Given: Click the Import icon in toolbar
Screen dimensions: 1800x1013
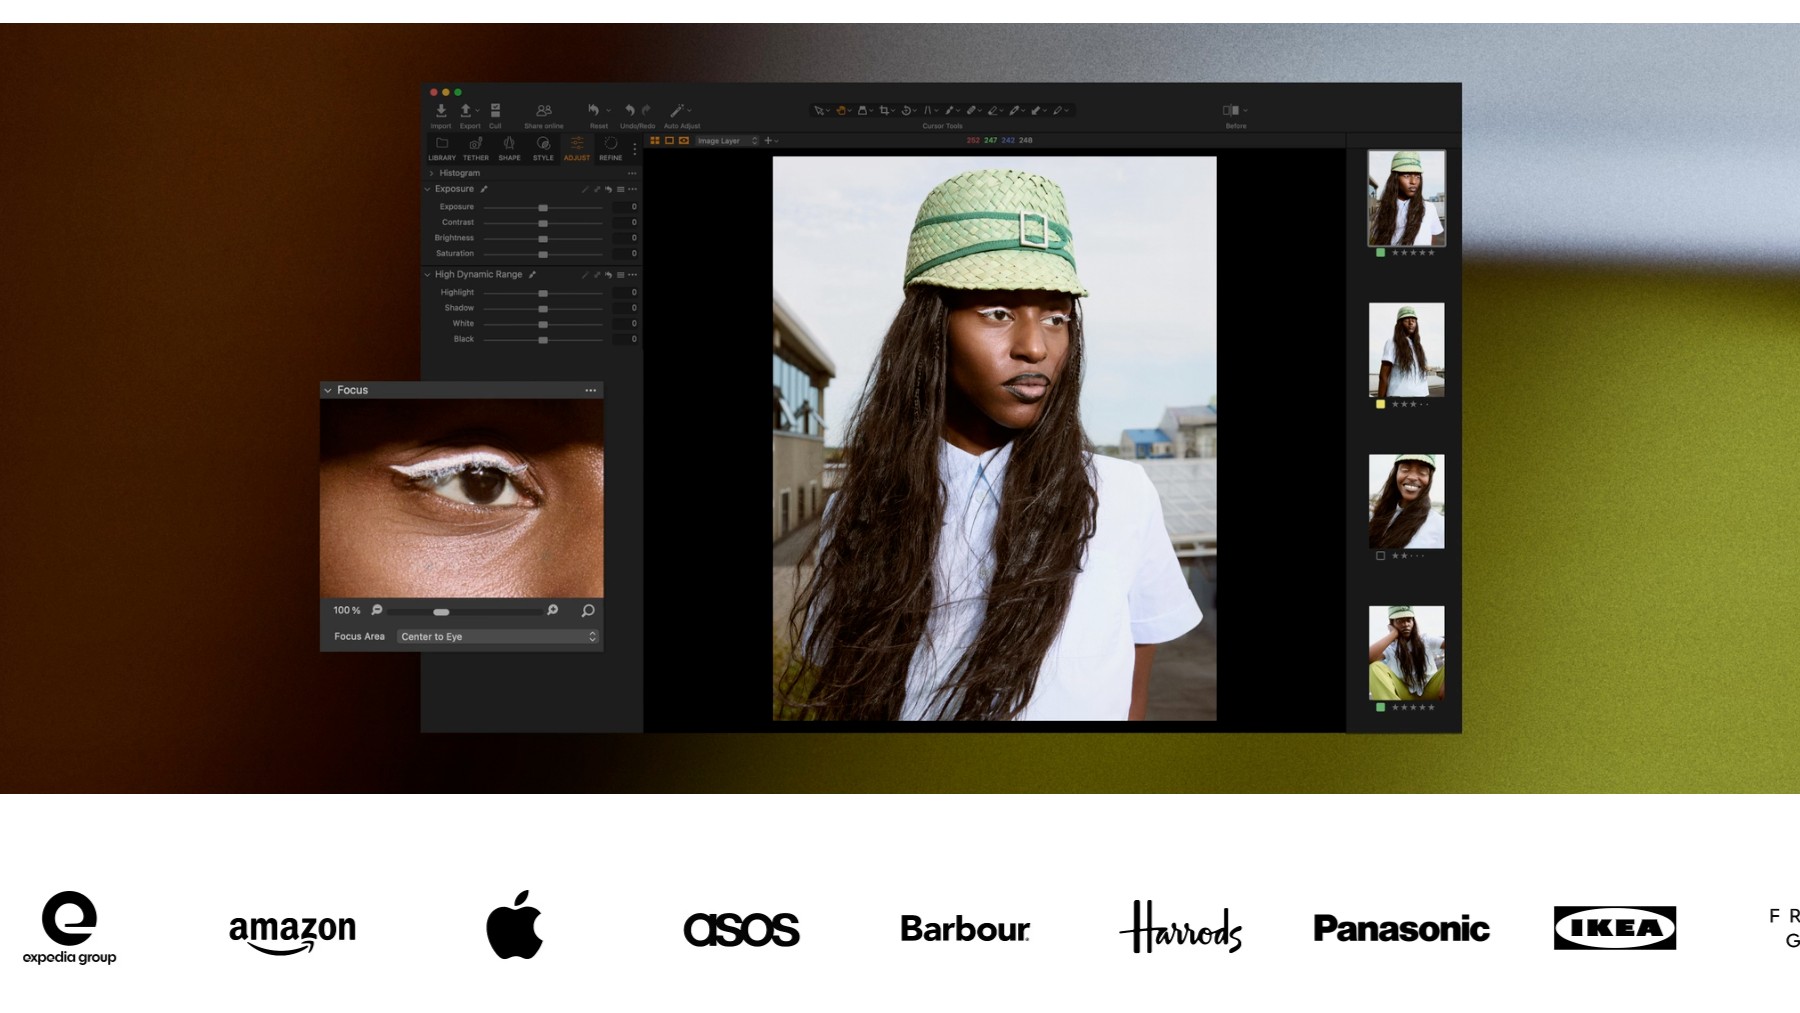Looking at the screenshot, I should [x=441, y=110].
